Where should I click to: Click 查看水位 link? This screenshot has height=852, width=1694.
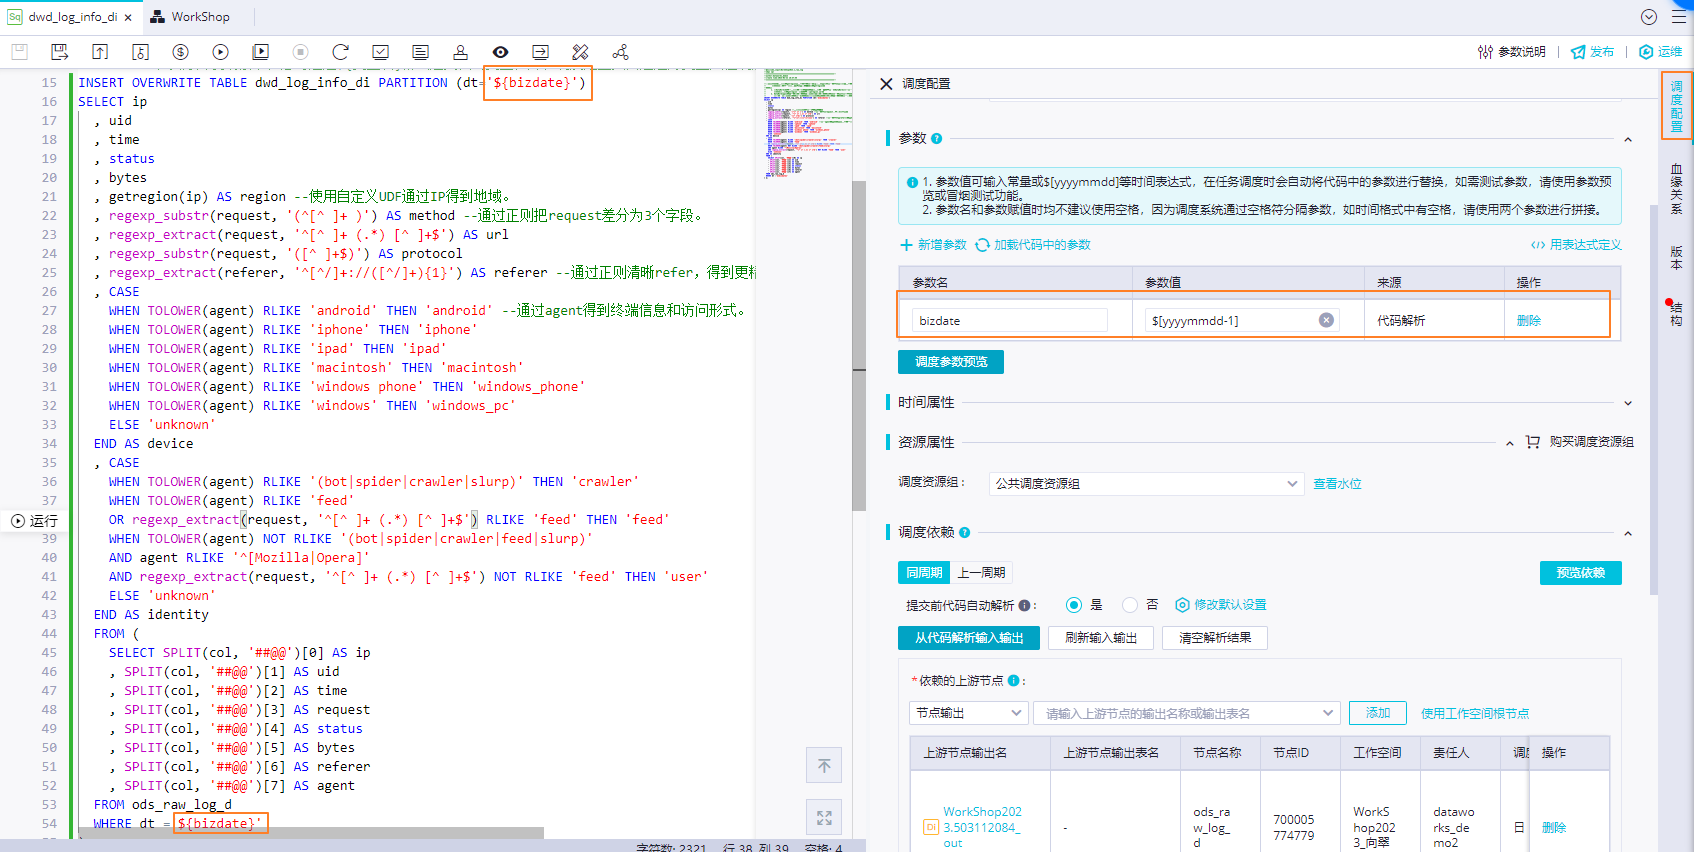click(1337, 484)
